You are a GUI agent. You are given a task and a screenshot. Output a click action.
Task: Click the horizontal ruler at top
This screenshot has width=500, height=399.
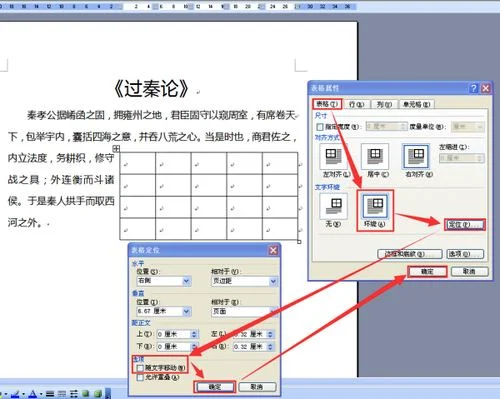[x=178, y=6]
